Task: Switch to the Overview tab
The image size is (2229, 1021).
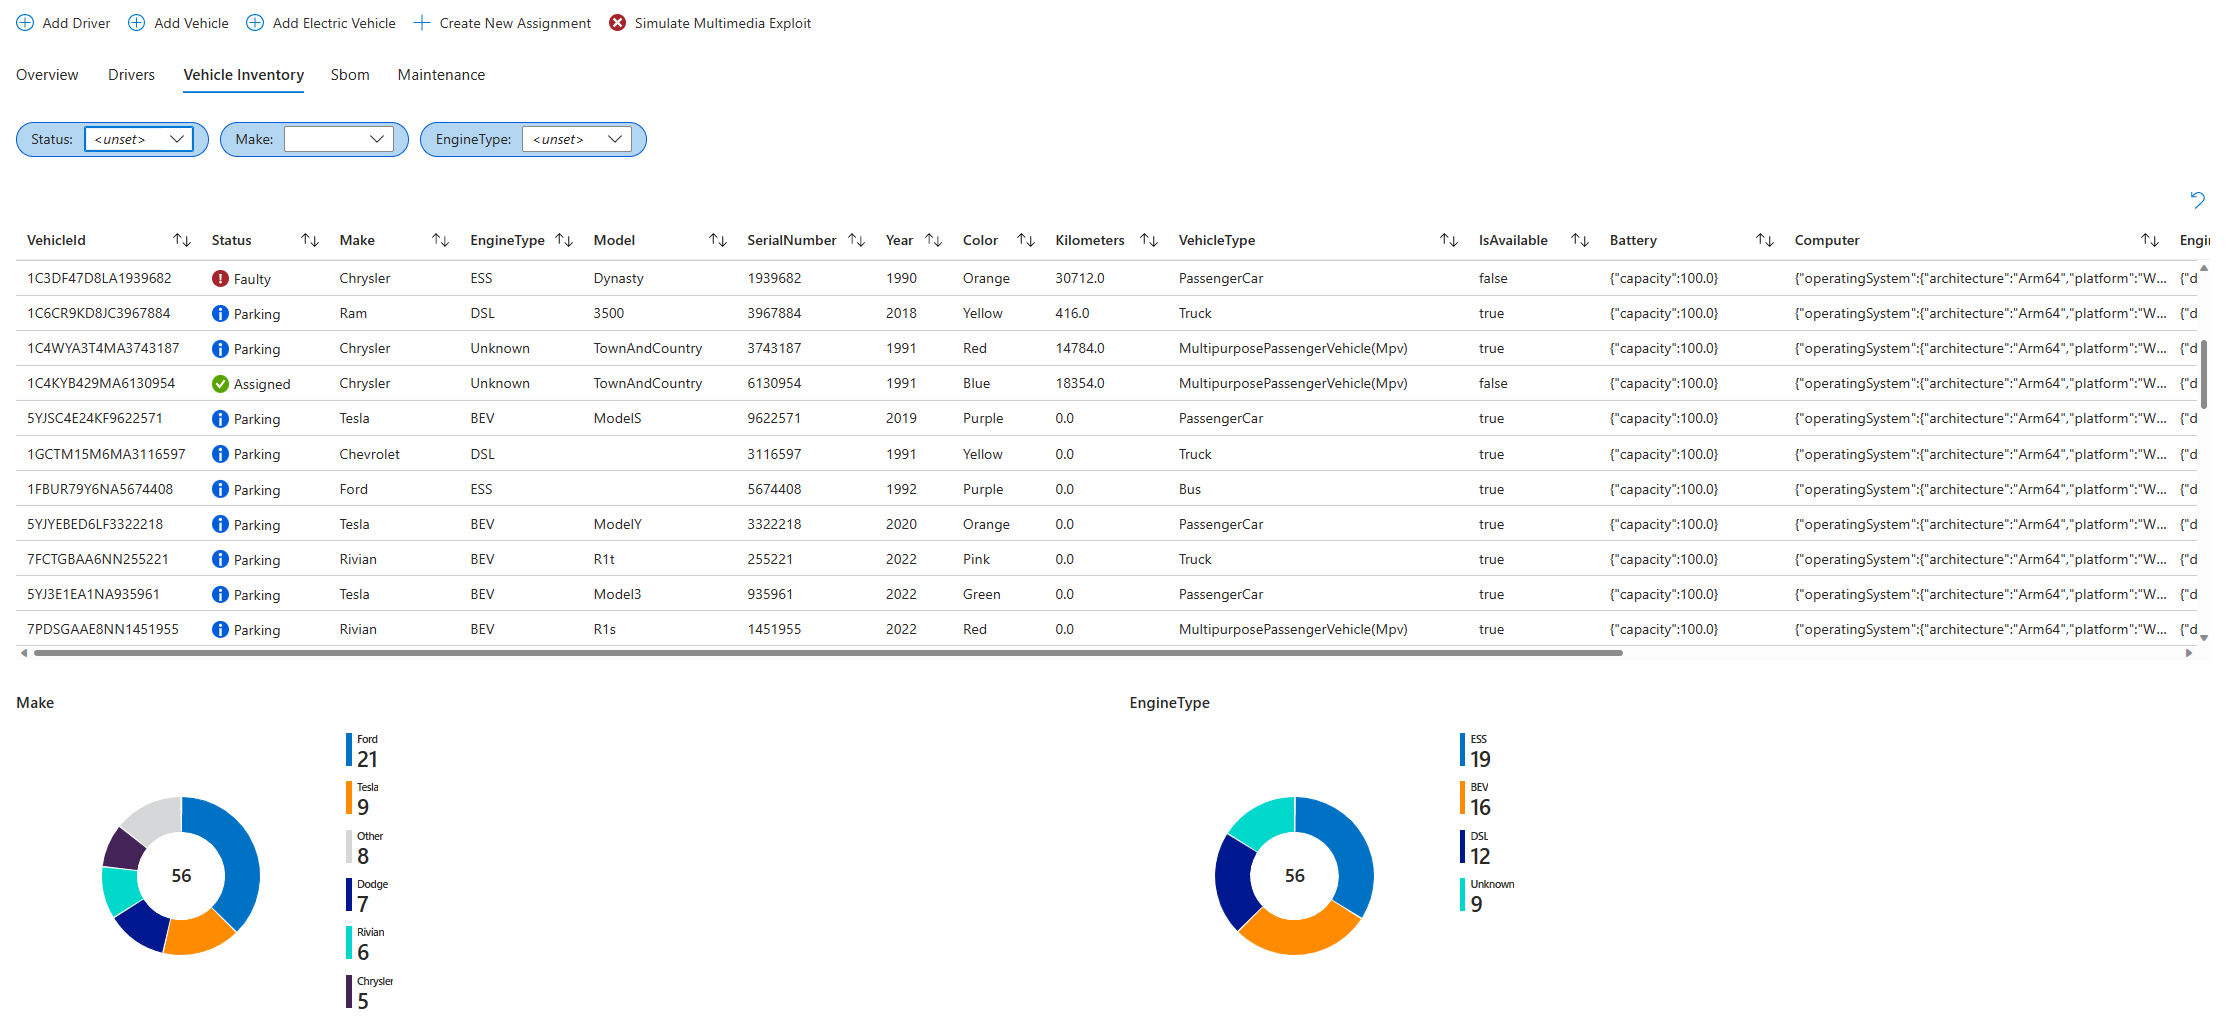Action: [47, 75]
